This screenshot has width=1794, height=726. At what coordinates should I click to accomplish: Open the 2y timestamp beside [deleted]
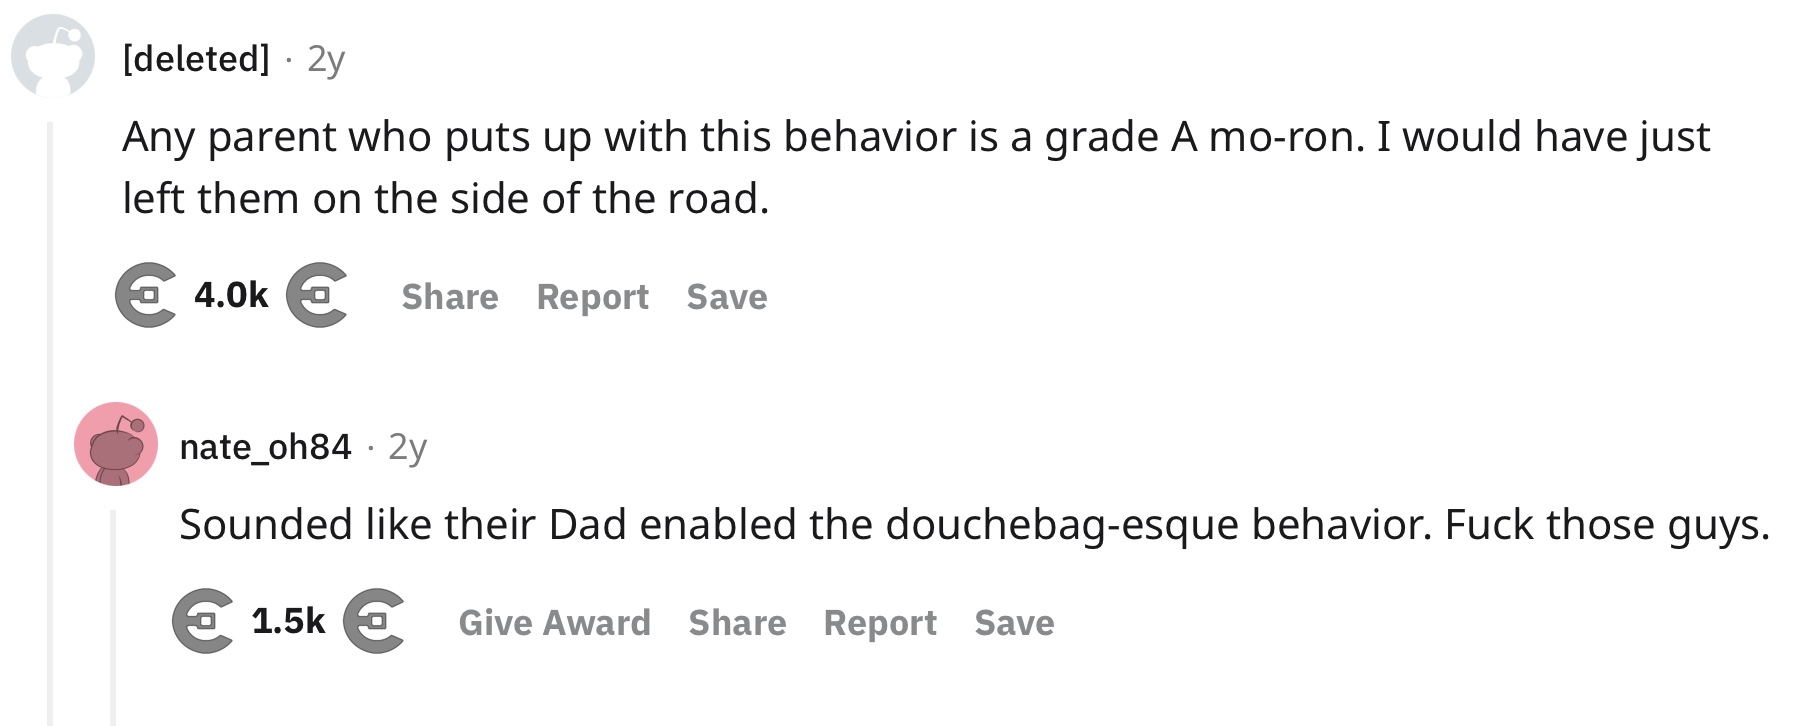point(326,59)
